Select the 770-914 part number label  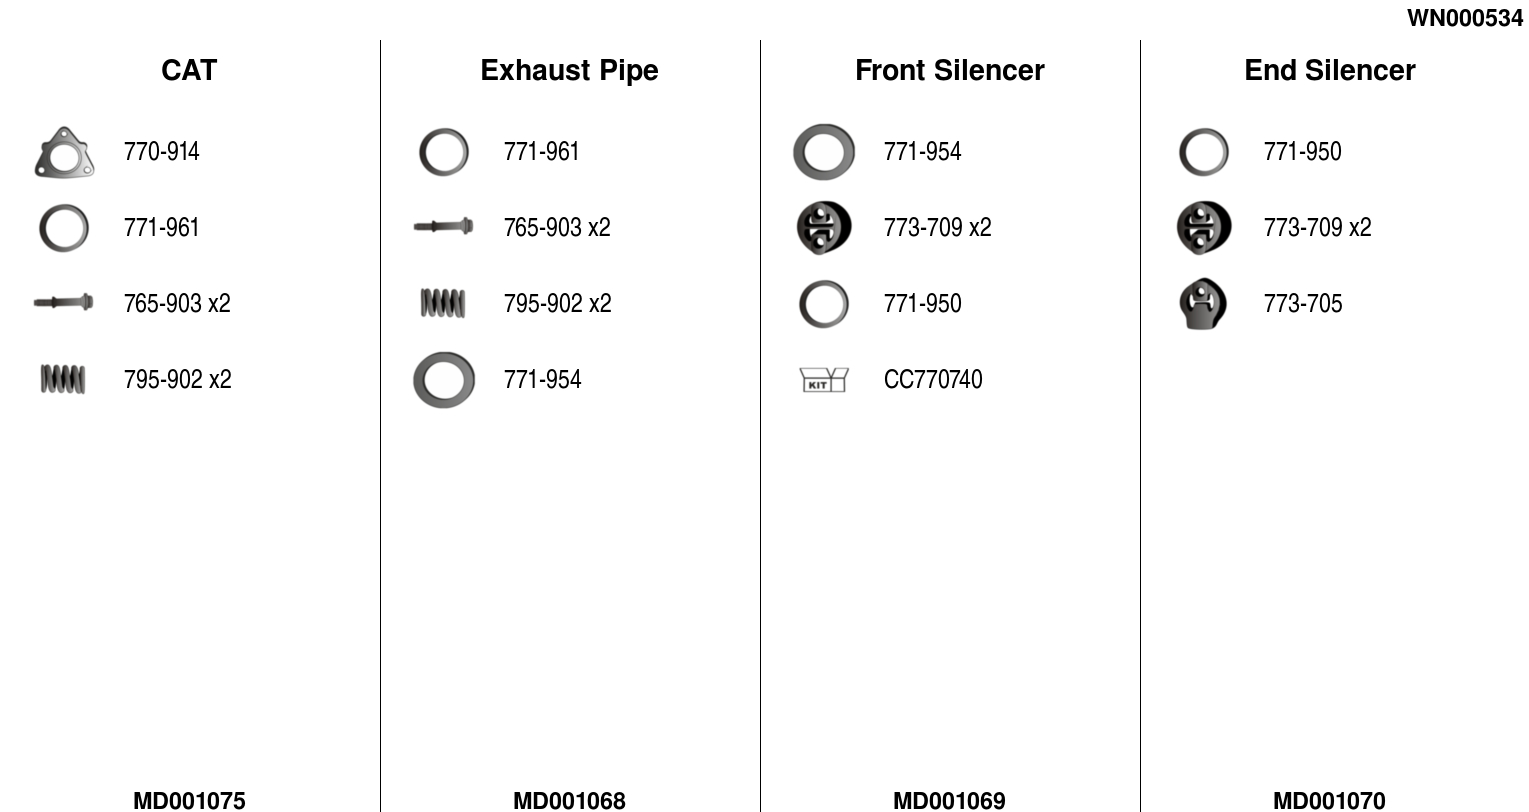(162, 152)
